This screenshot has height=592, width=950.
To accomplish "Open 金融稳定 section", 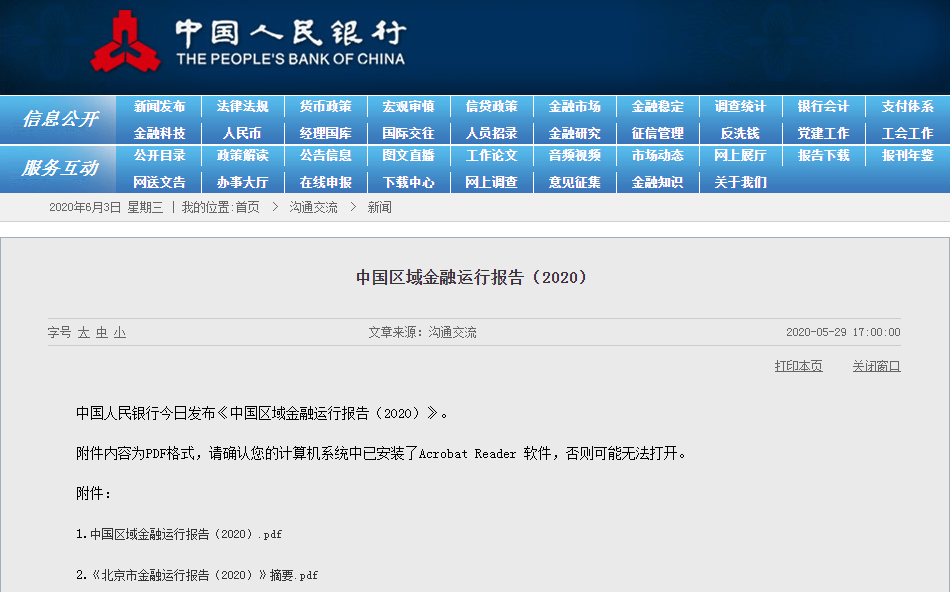I will [x=657, y=107].
